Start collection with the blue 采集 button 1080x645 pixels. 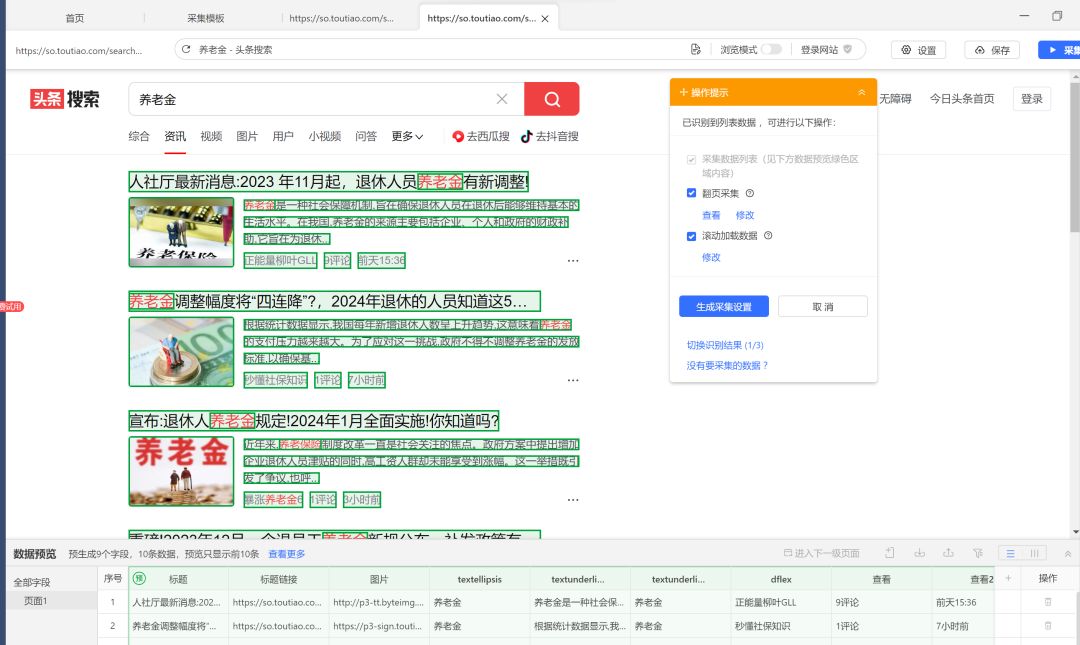tap(1061, 50)
